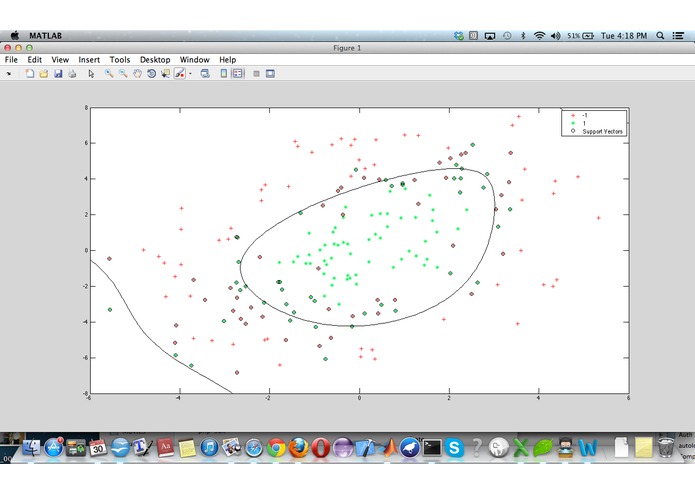
Task: Open the File menu
Action: point(11,59)
